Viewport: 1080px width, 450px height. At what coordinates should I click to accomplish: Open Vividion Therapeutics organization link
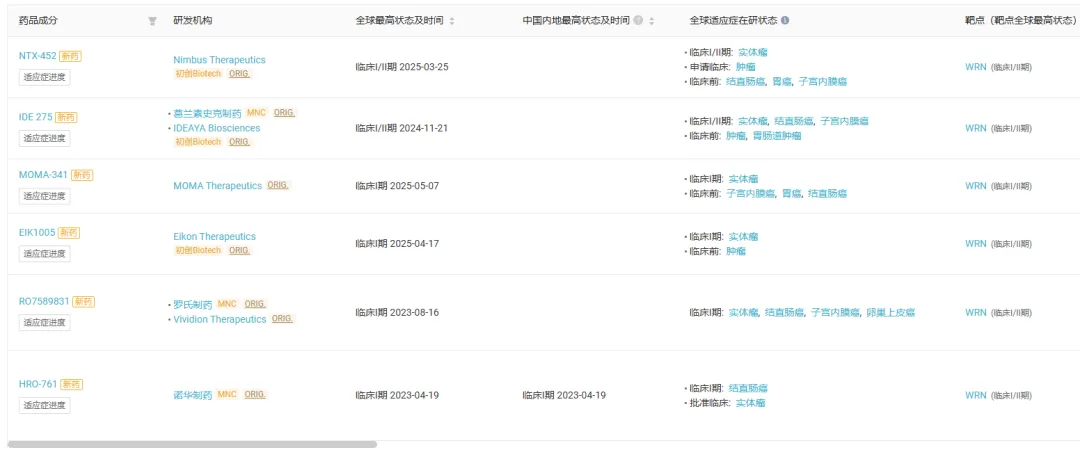220,320
